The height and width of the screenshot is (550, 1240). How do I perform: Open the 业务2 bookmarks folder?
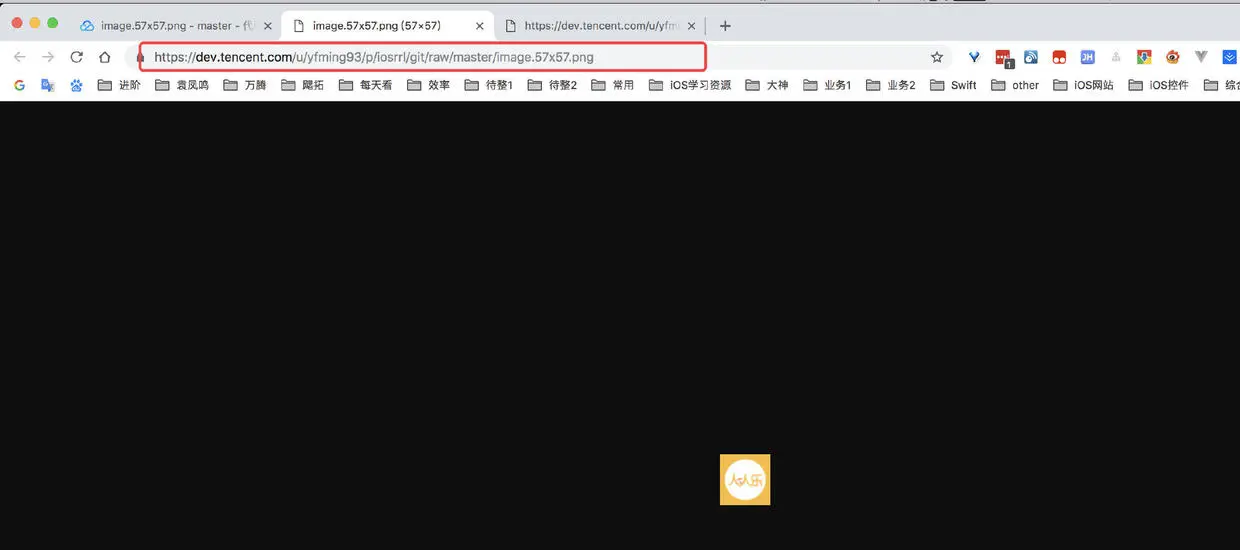click(x=891, y=85)
